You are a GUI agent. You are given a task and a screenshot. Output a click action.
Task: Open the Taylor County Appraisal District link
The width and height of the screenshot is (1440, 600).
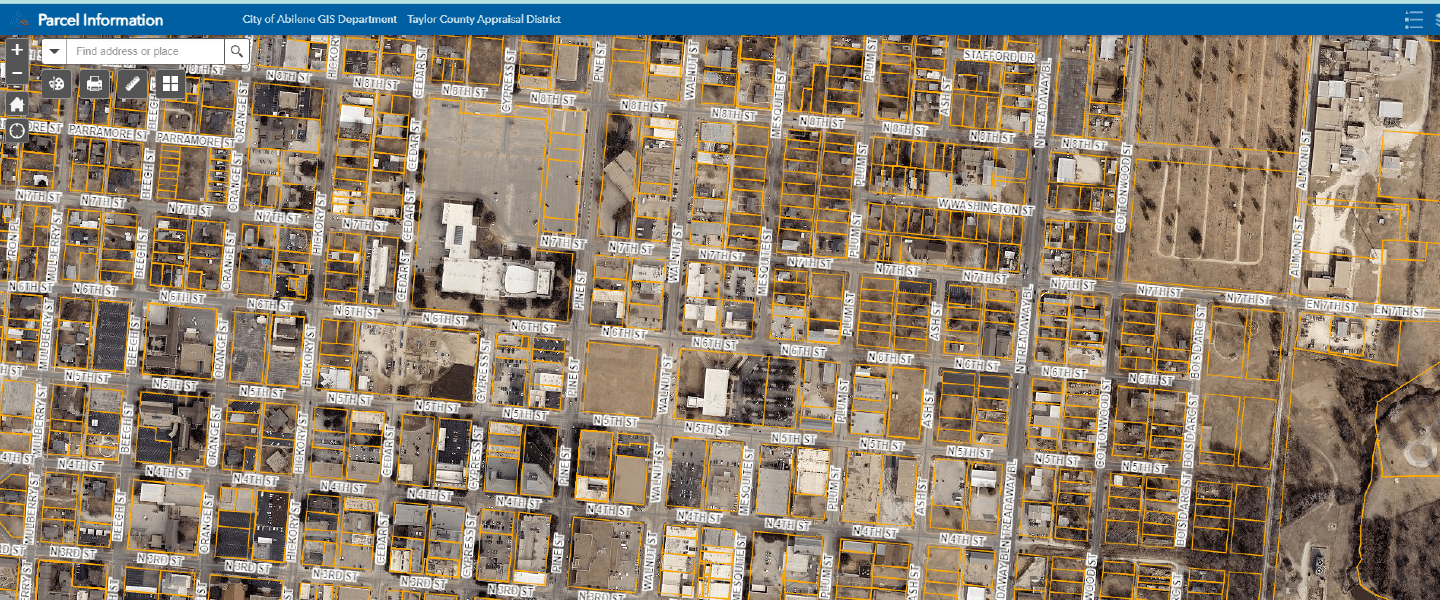[x=484, y=19]
